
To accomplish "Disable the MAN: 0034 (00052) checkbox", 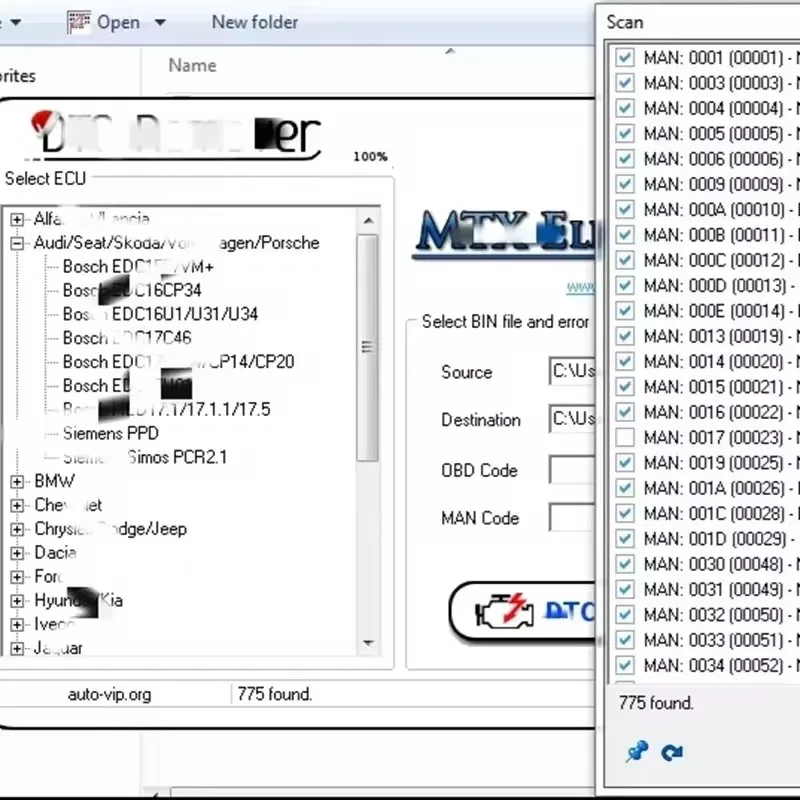I will [624, 665].
